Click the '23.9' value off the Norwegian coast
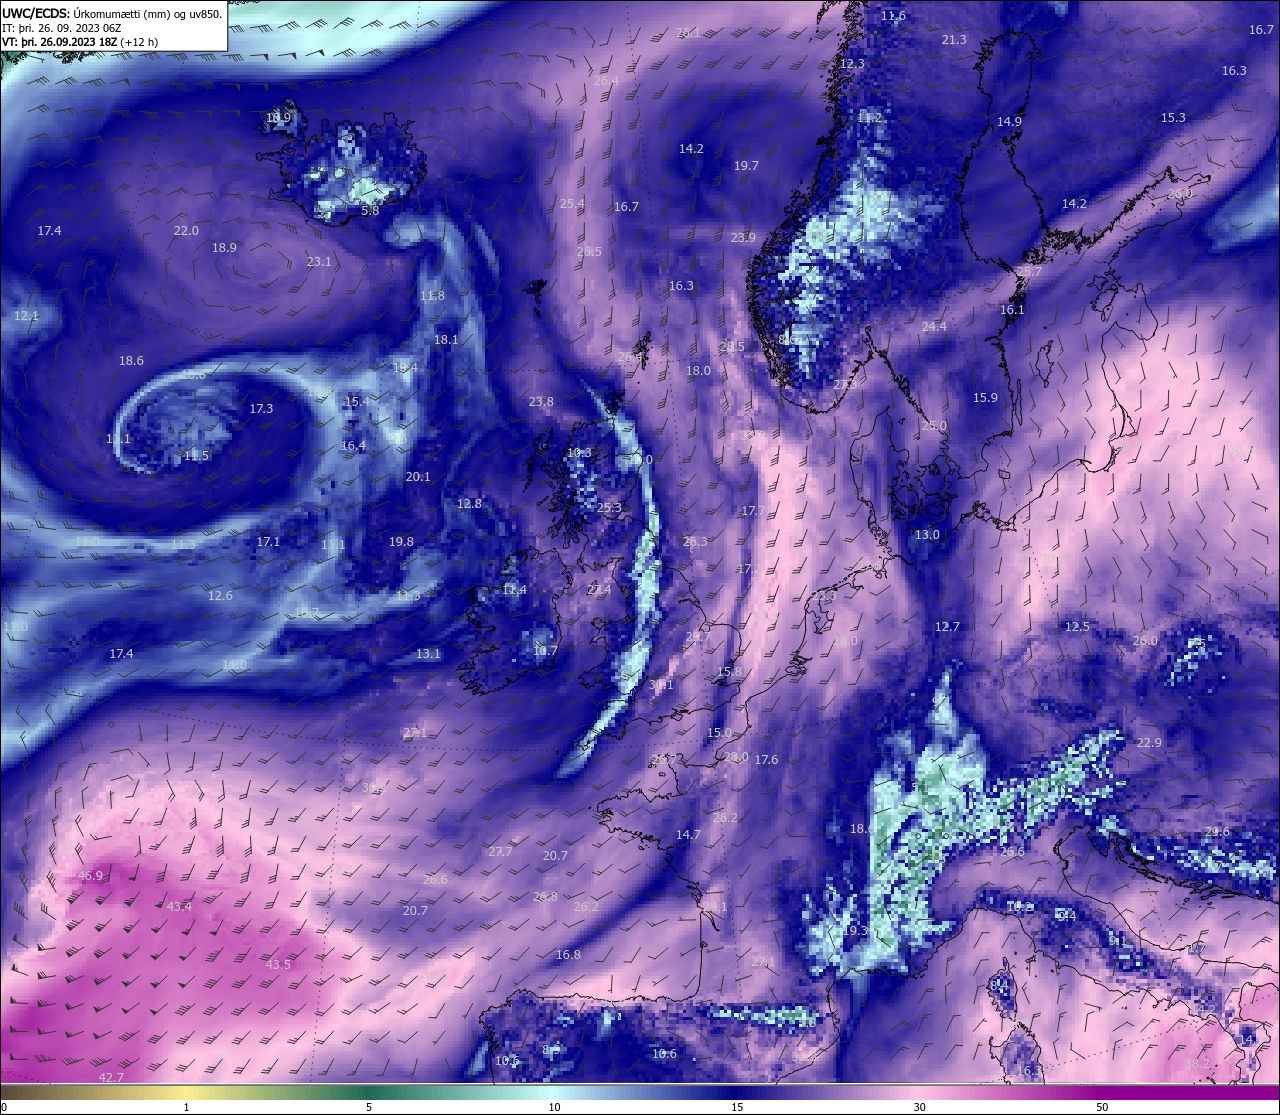 pos(743,238)
